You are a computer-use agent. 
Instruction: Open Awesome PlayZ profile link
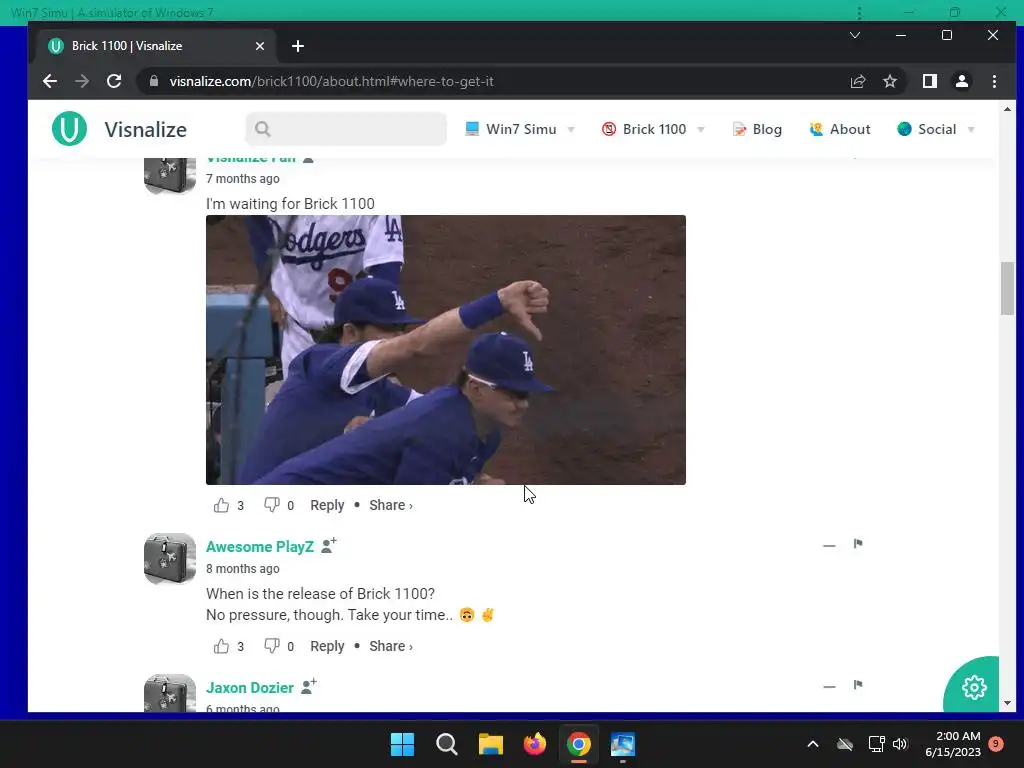260,547
